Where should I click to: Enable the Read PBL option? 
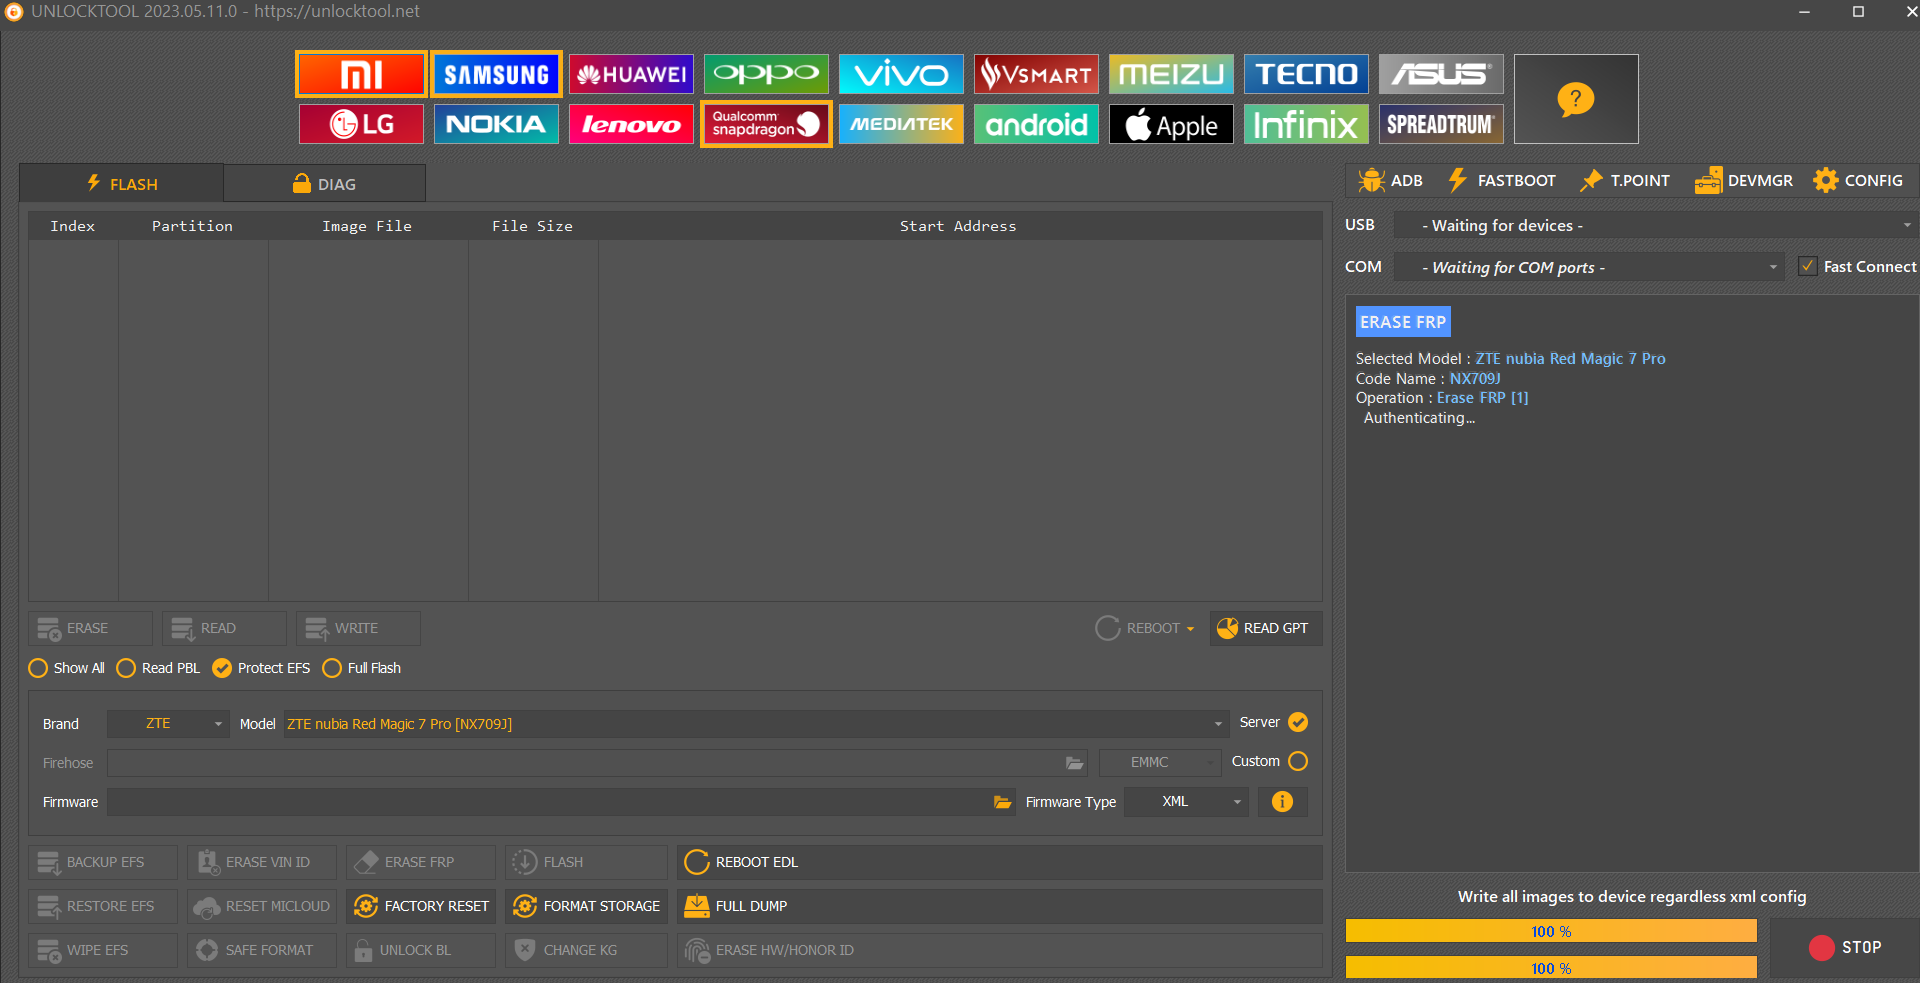158,668
